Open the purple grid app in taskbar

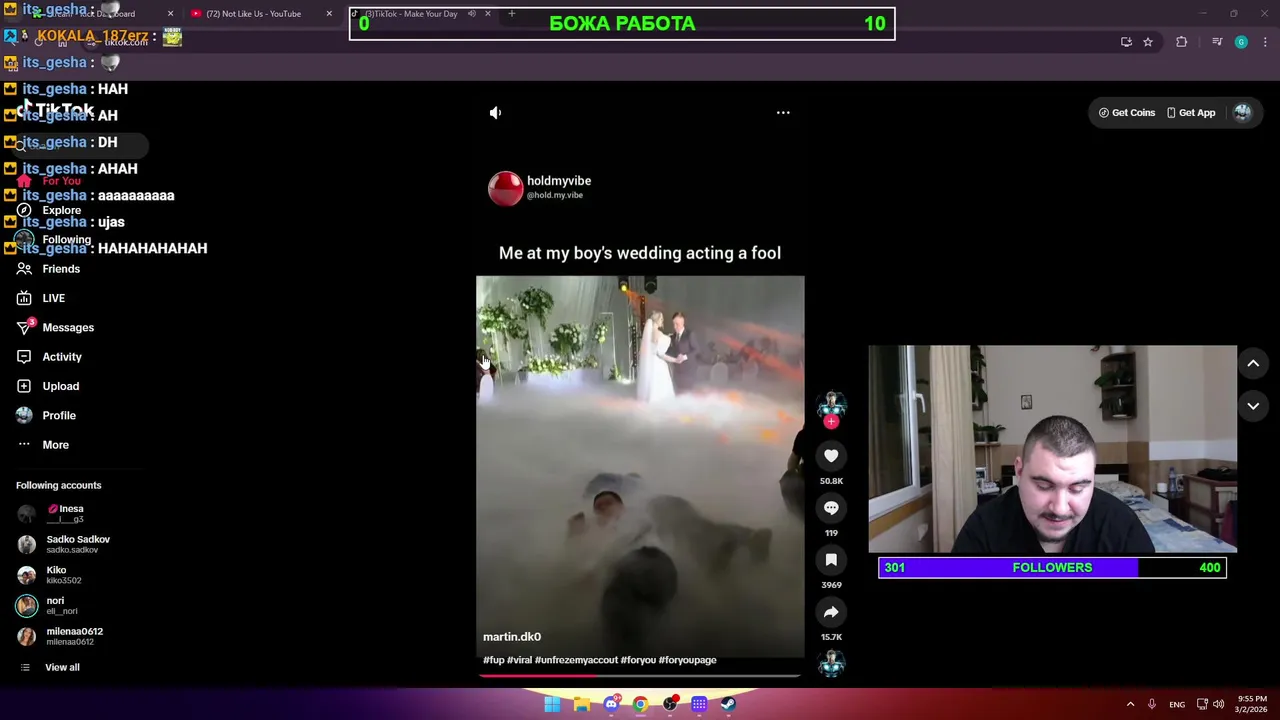pyautogui.click(x=699, y=704)
